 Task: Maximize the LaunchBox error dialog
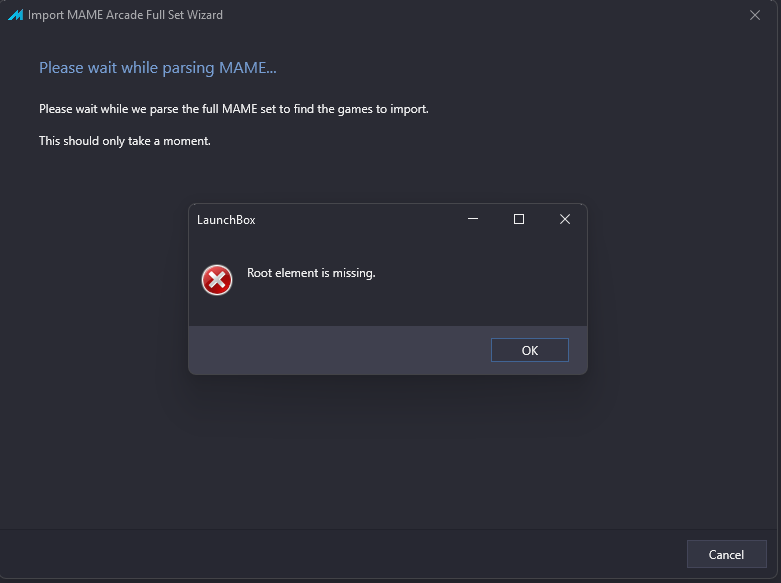pos(519,219)
